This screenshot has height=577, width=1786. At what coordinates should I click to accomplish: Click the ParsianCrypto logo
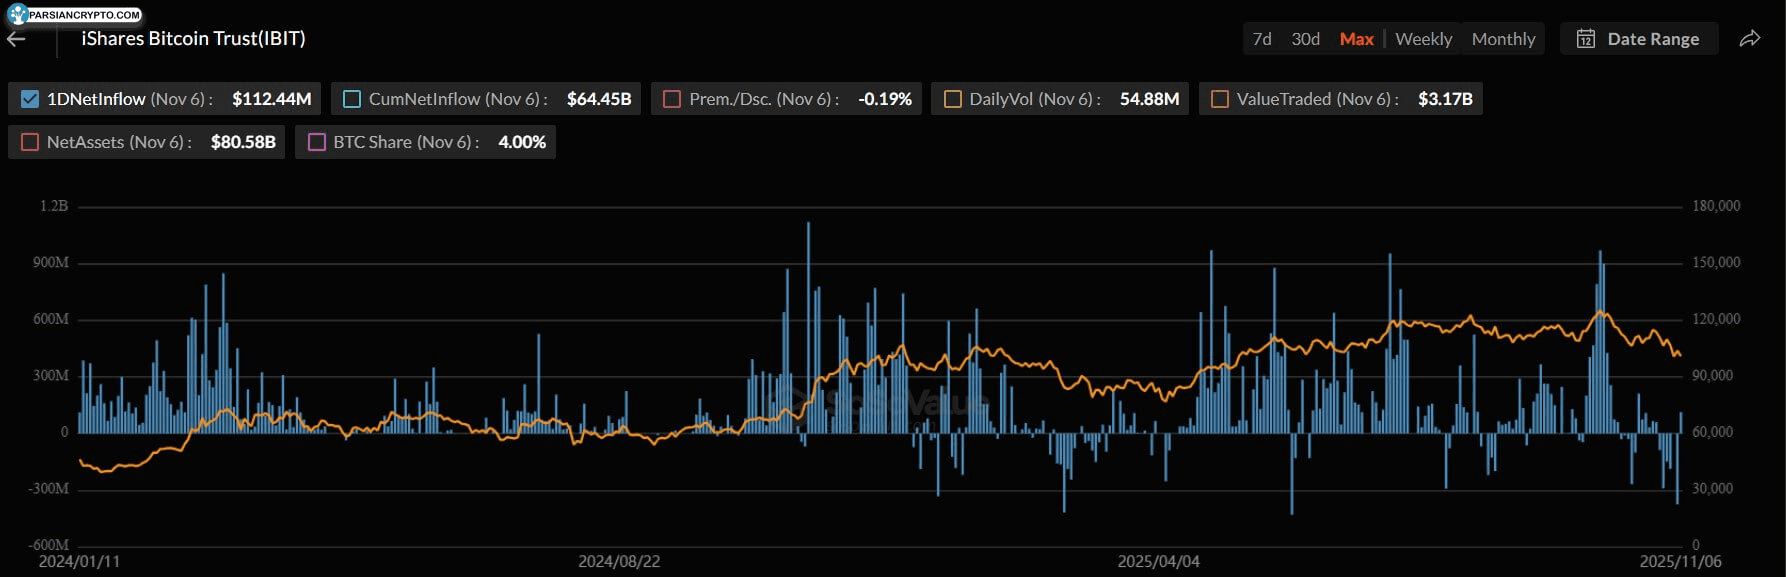[75, 14]
